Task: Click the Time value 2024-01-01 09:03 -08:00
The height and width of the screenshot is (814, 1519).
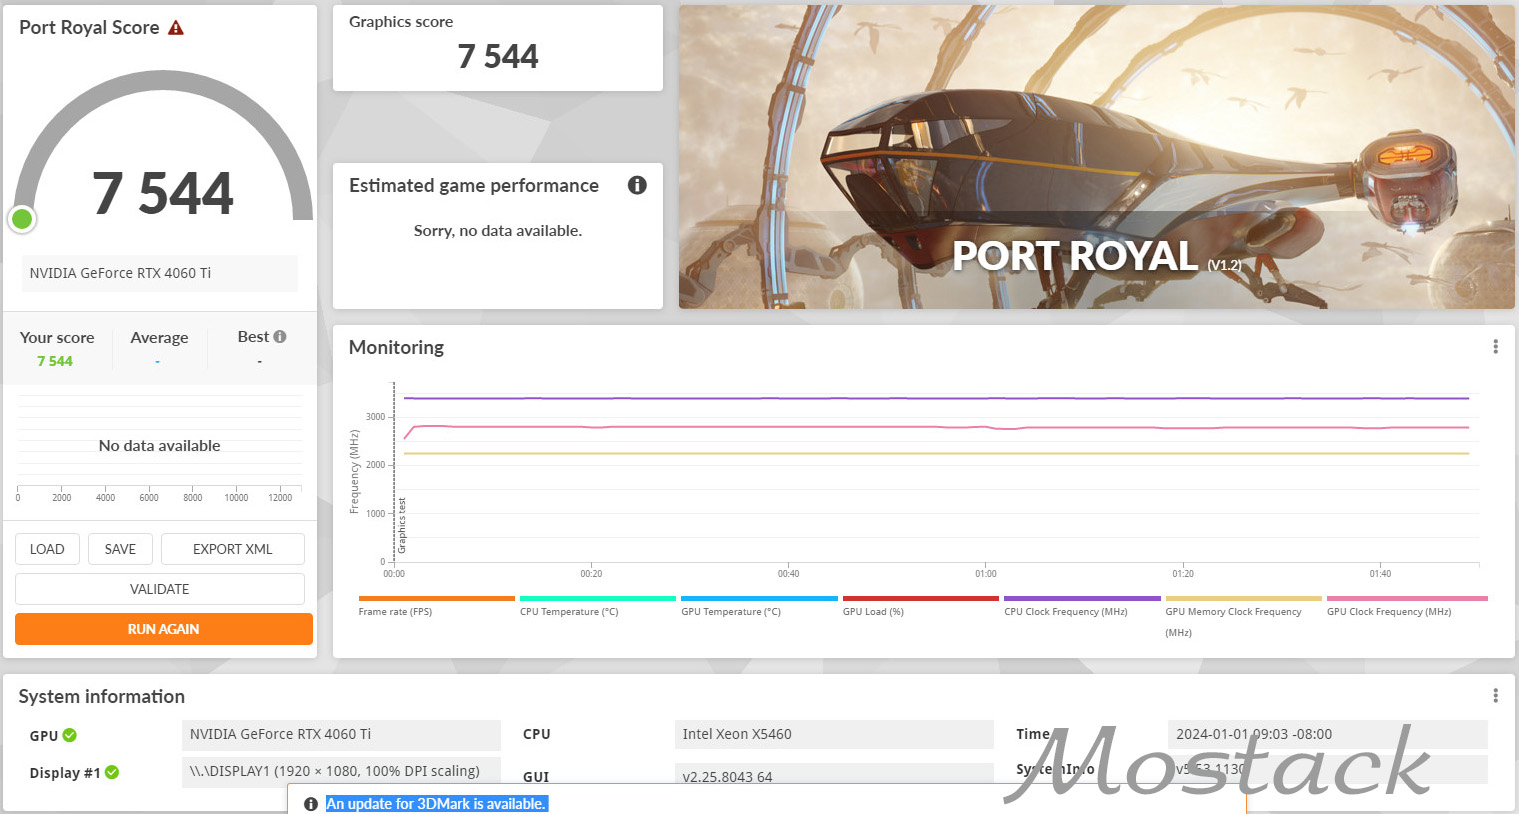Action: (1328, 735)
